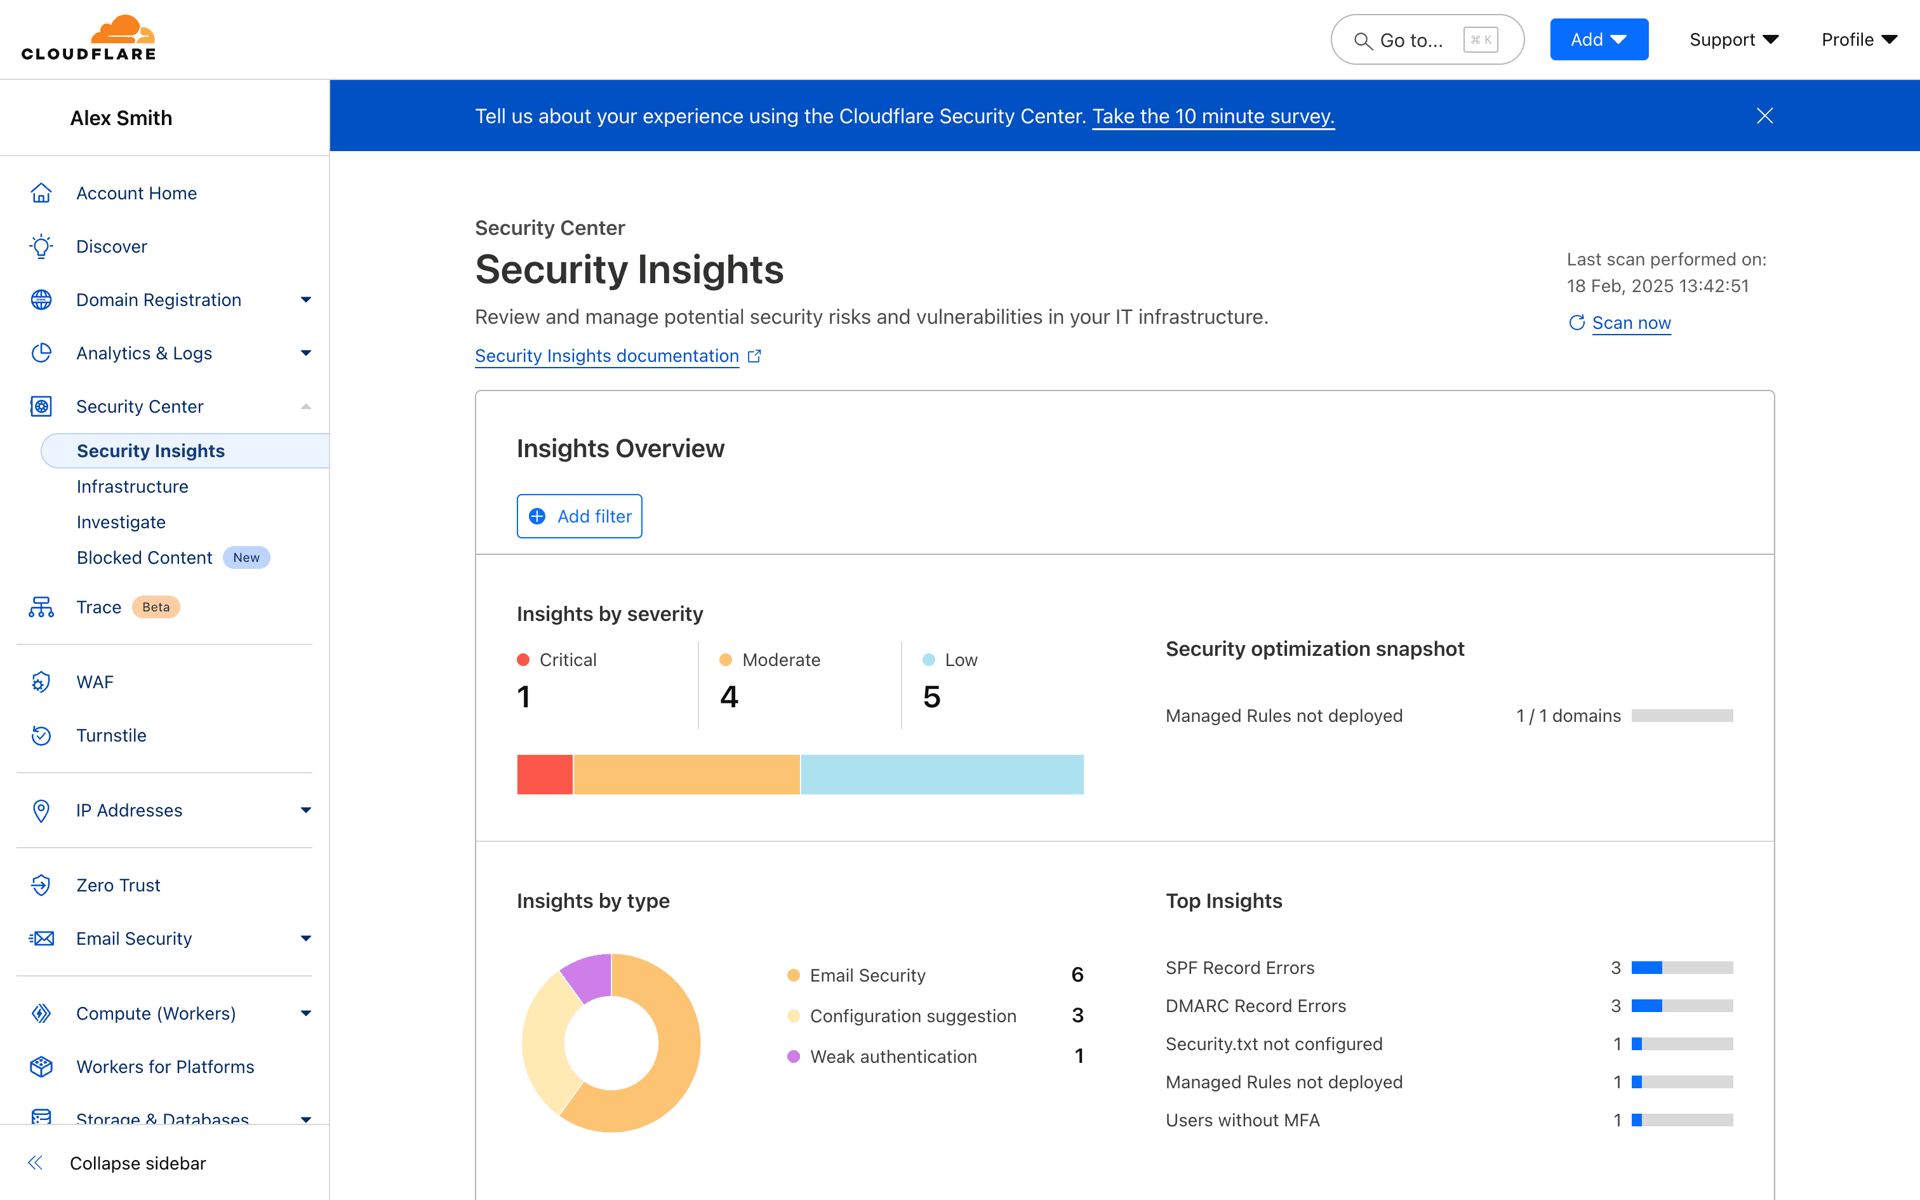Image resolution: width=1920 pixels, height=1200 pixels.
Task: Expand the Domain Registration menu arrow
Action: (x=306, y=300)
